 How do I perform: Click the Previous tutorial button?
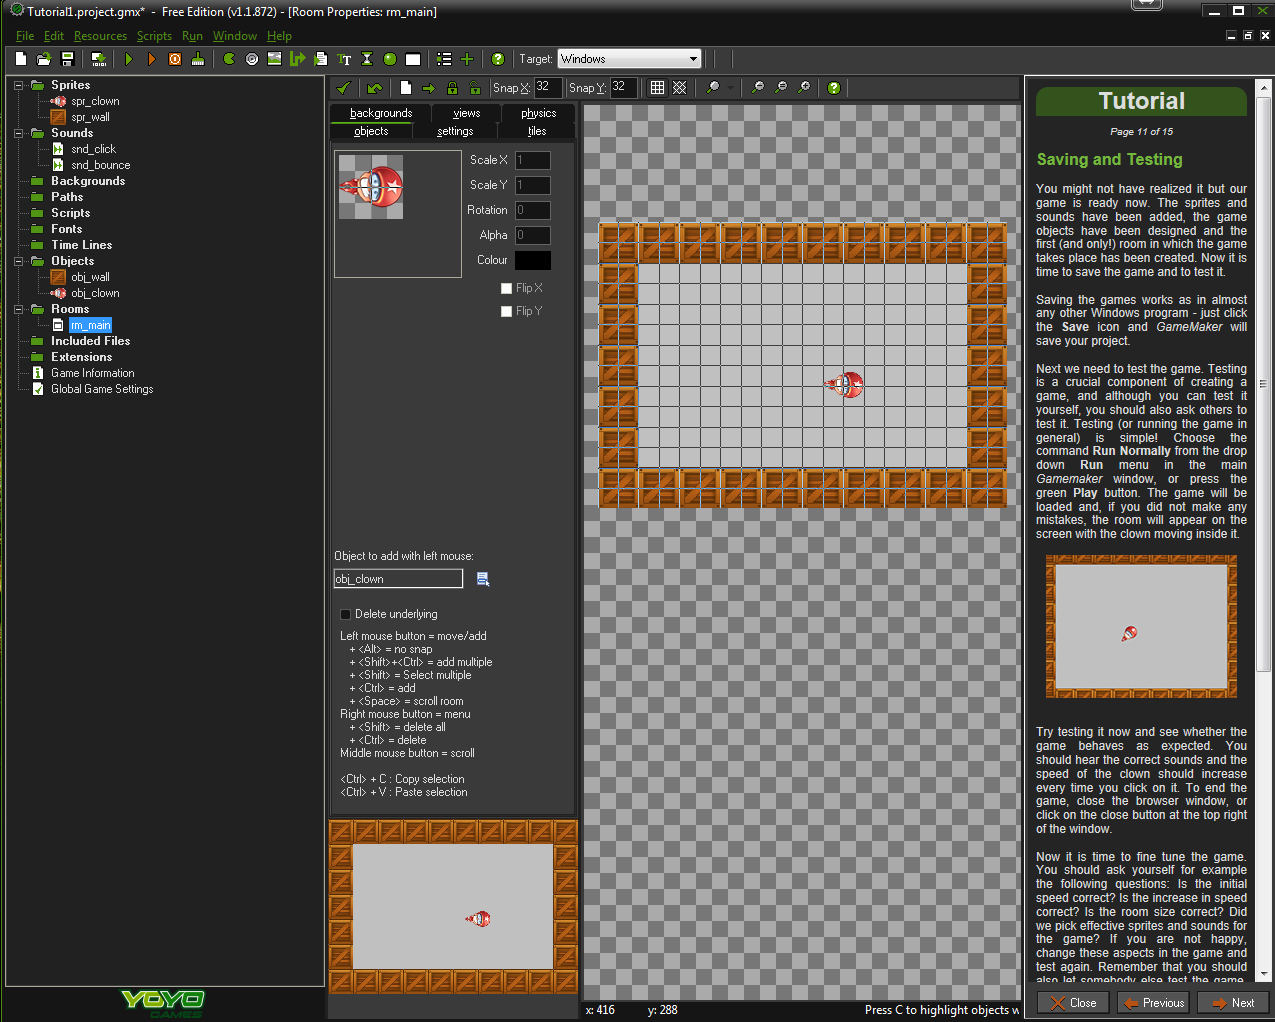1154,1003
